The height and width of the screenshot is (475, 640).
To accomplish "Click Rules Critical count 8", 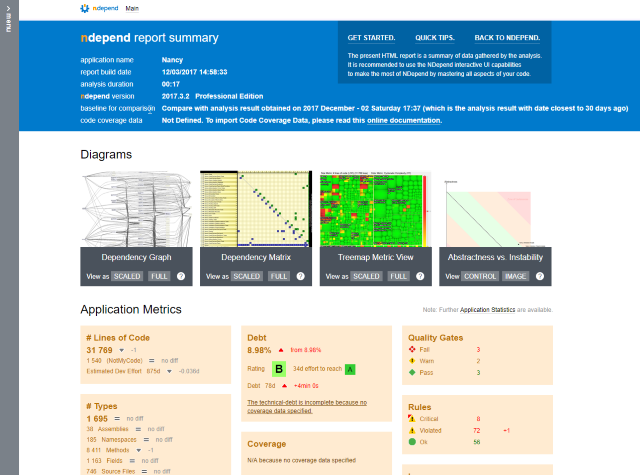I will pyautogui.click(x=478, y=419).
